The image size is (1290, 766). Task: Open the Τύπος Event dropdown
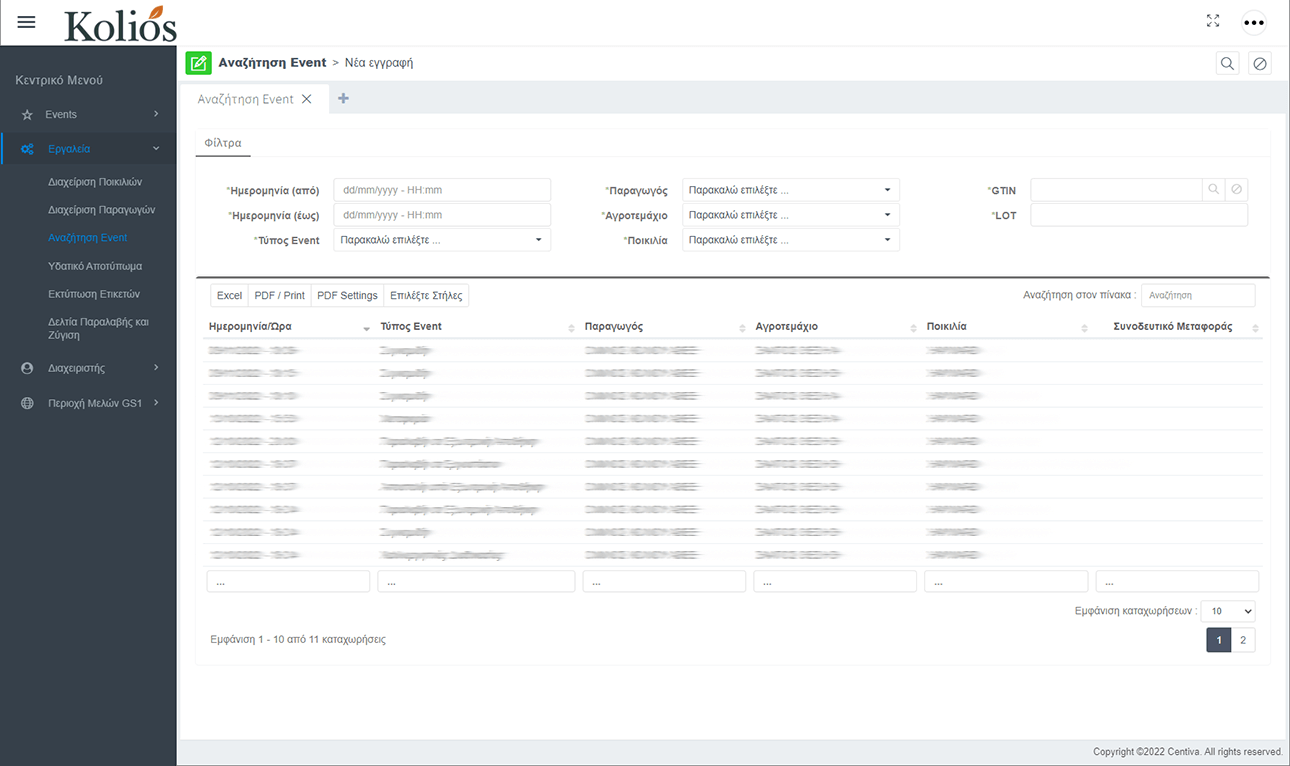point(442,240)
